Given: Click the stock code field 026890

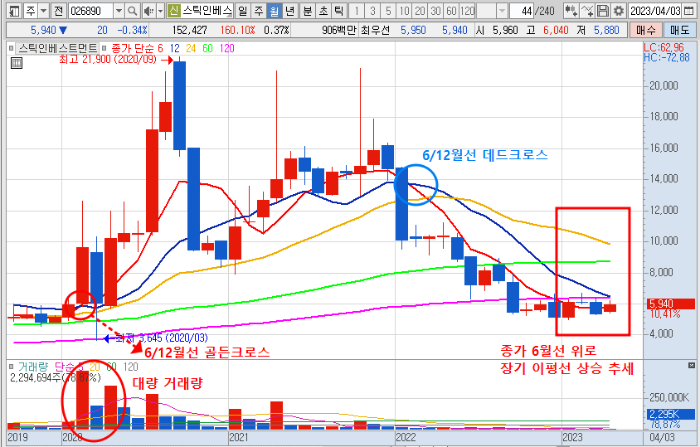Looking at the screenshot, I should pos(90,11).
